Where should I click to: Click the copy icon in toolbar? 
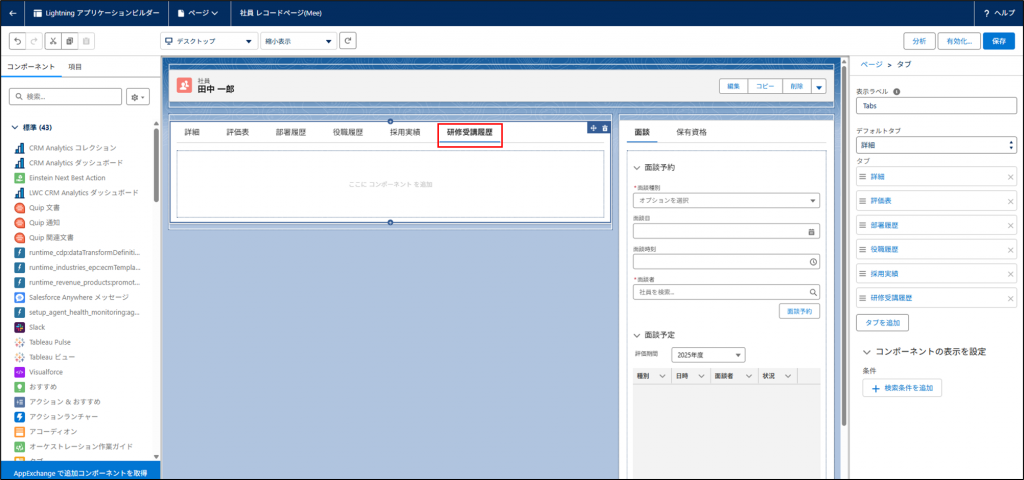[x=69, y=41]
